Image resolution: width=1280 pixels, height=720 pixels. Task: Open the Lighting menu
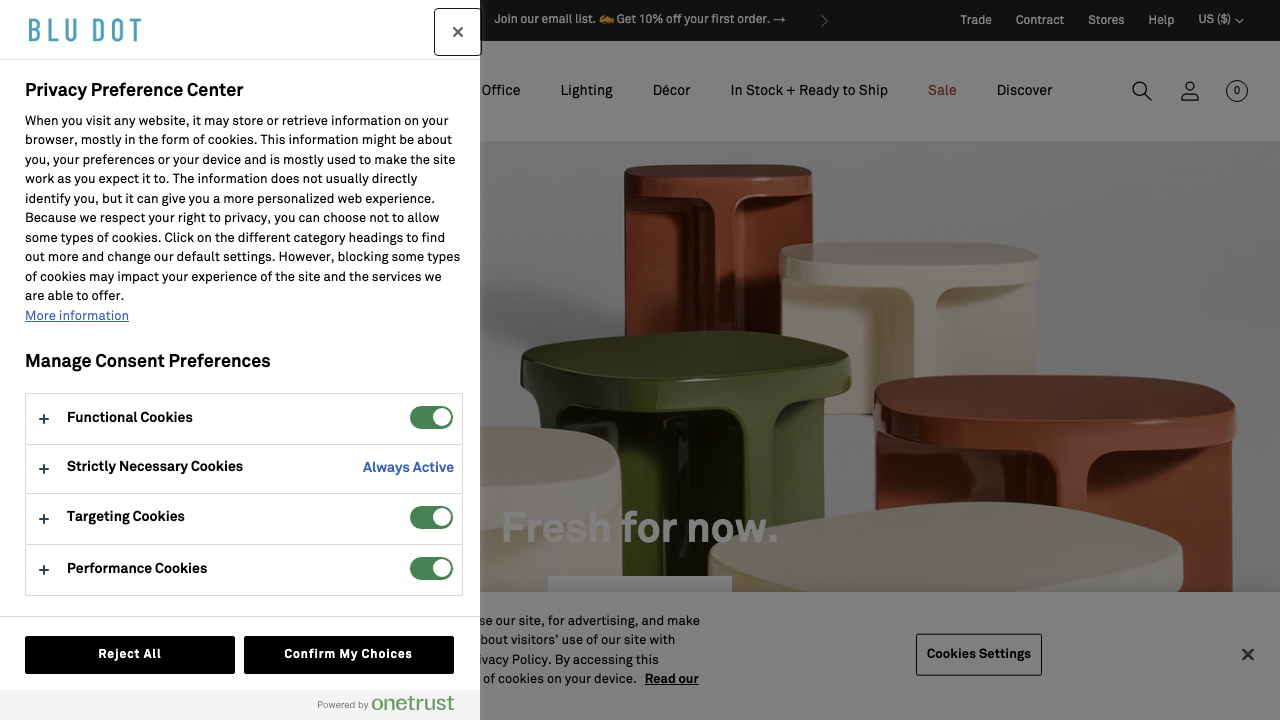point(586,90)
